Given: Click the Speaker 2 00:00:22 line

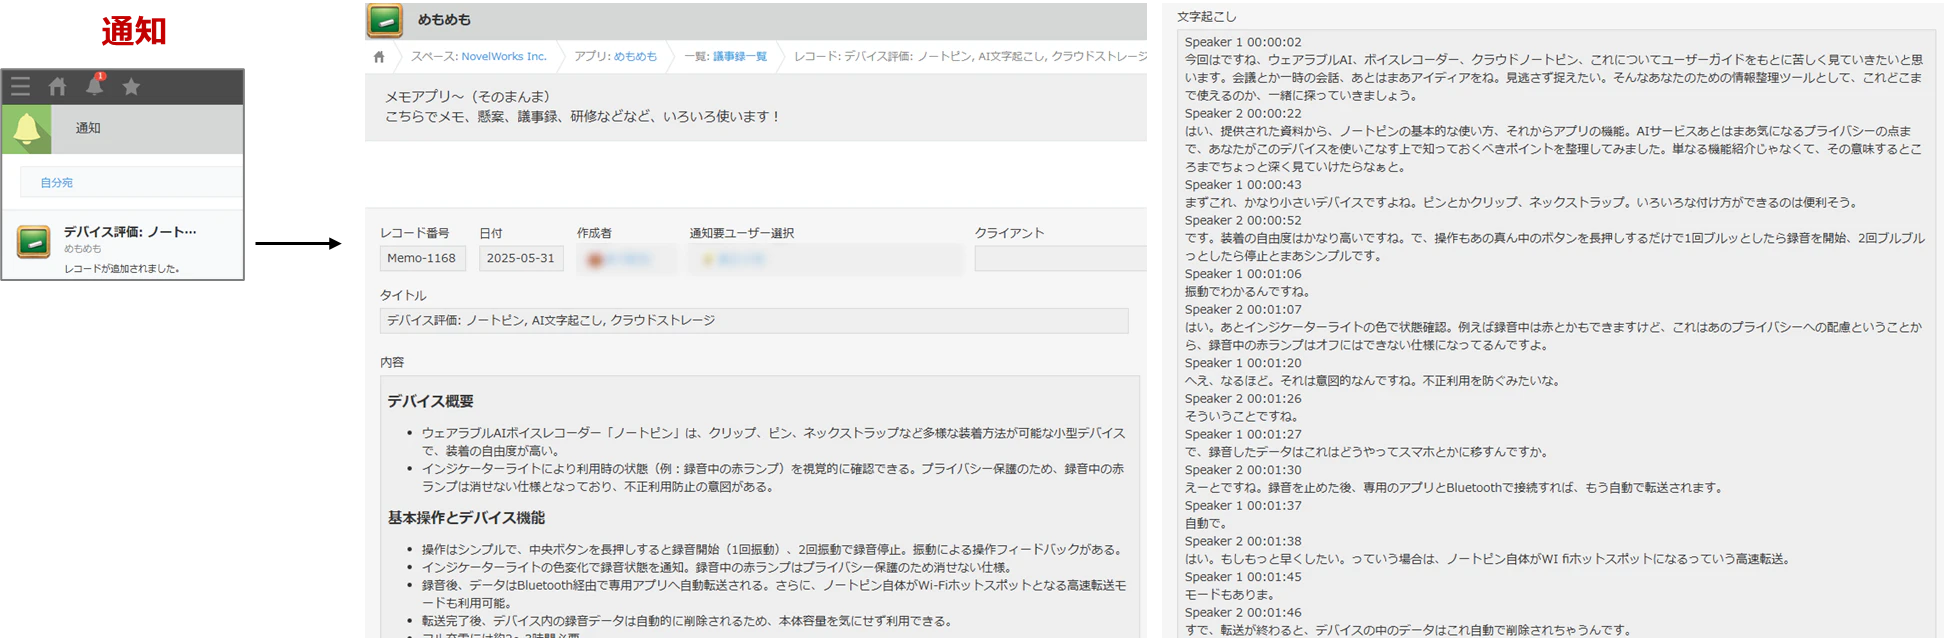Looking at the screenshot, I should [x=1243, y=114].
